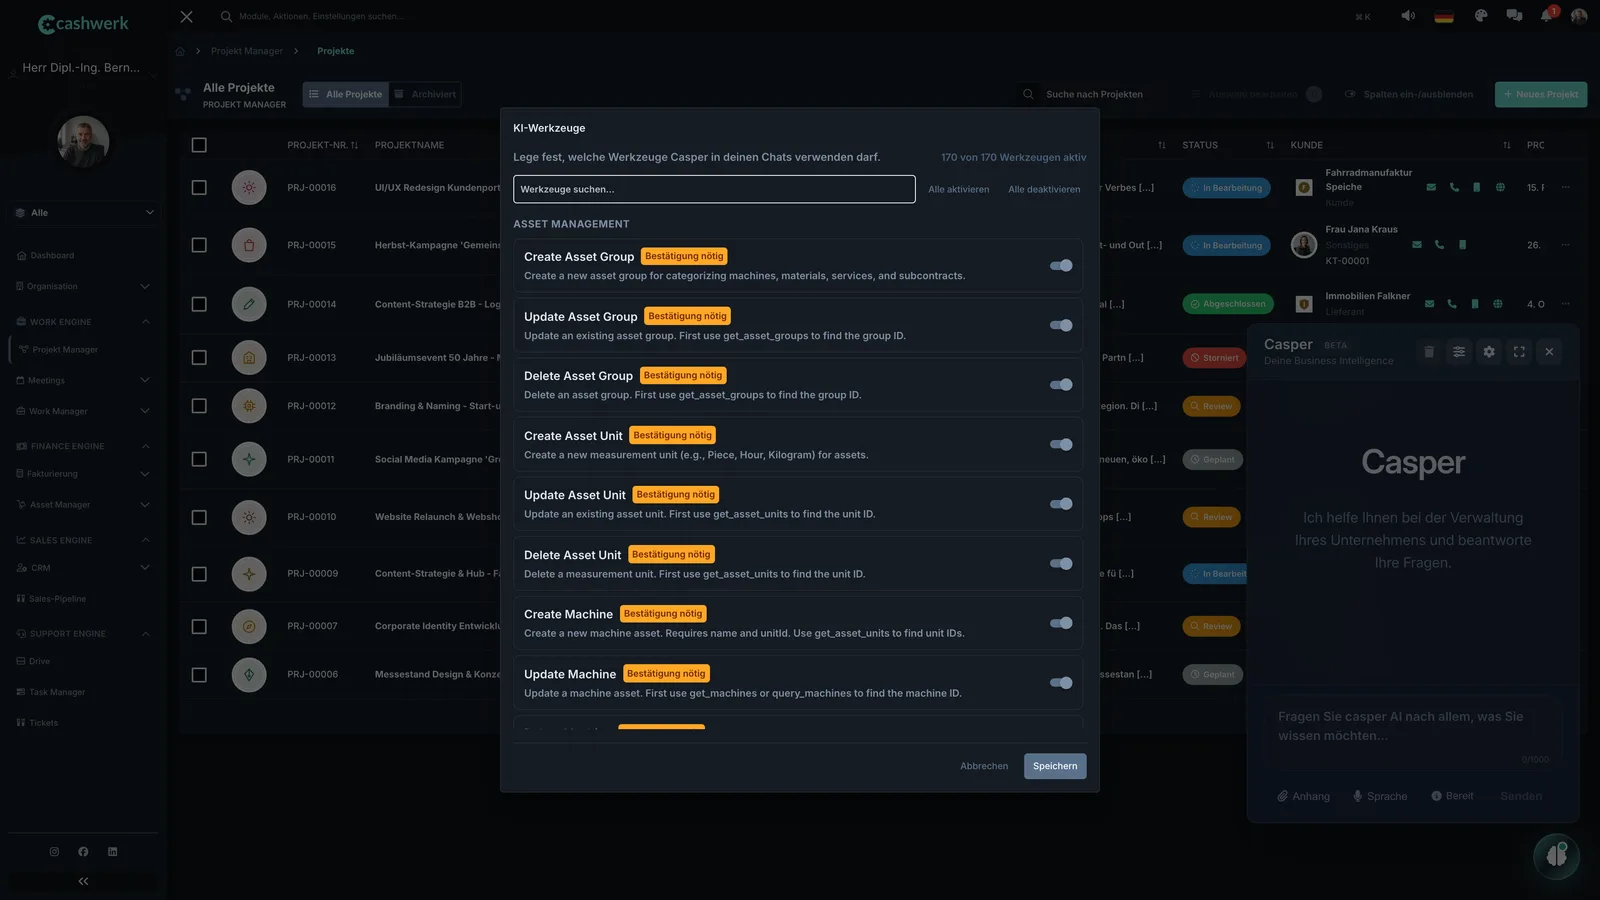Click the floating Casper assistant button

(1556, 856)
